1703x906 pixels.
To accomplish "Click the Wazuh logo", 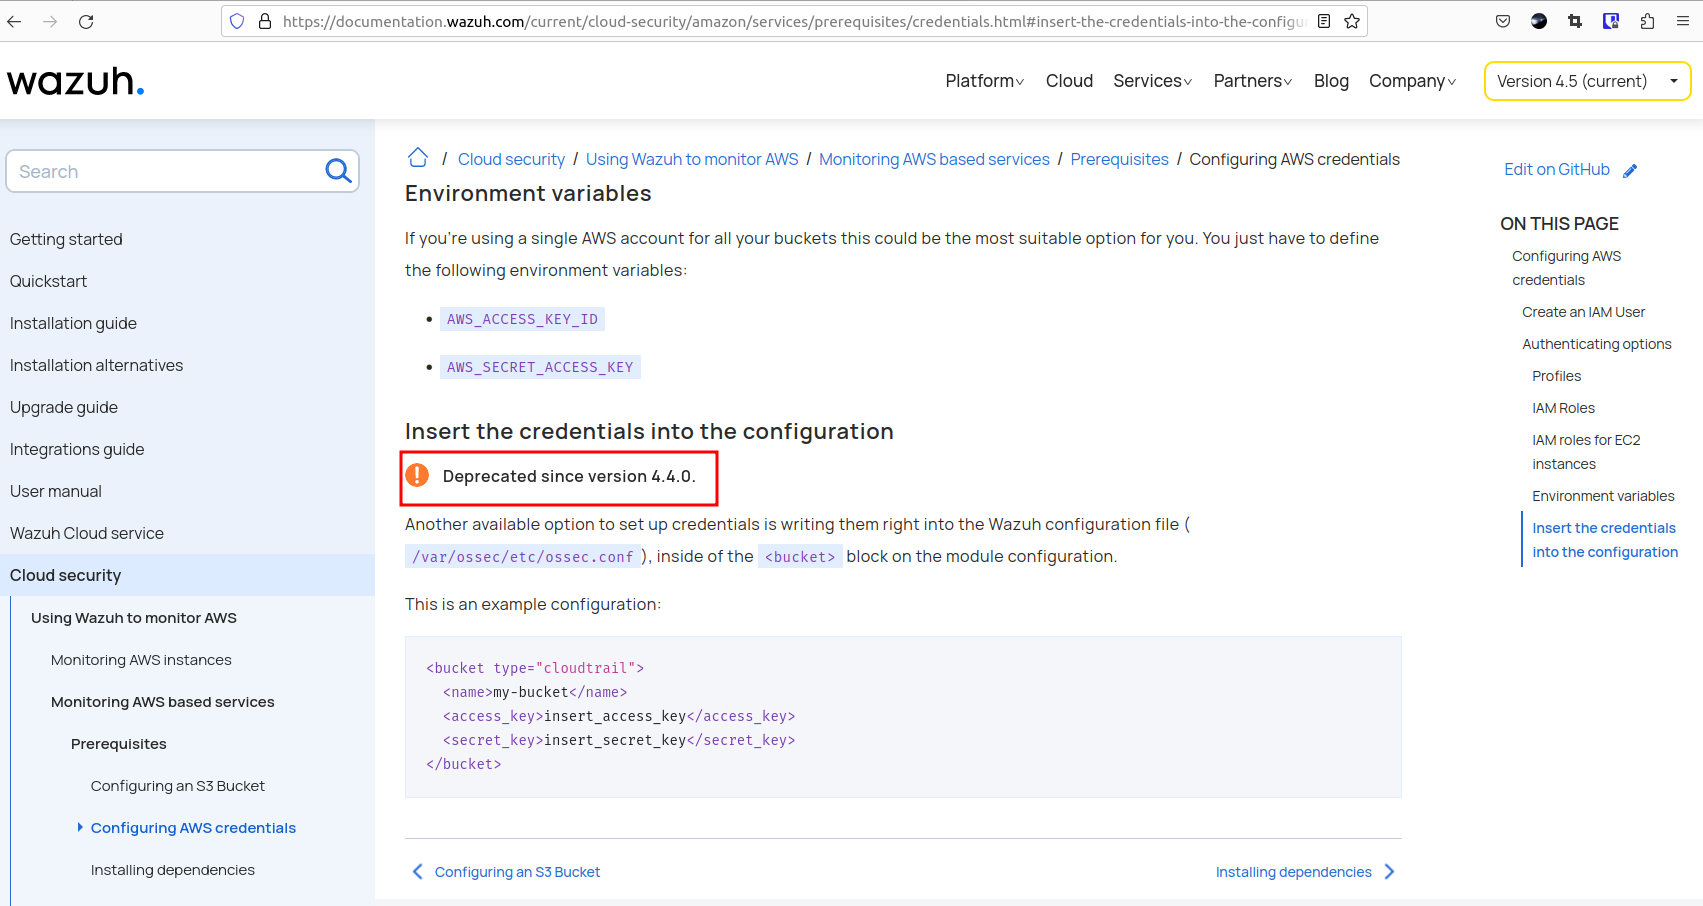I will [x=76, y=81].
